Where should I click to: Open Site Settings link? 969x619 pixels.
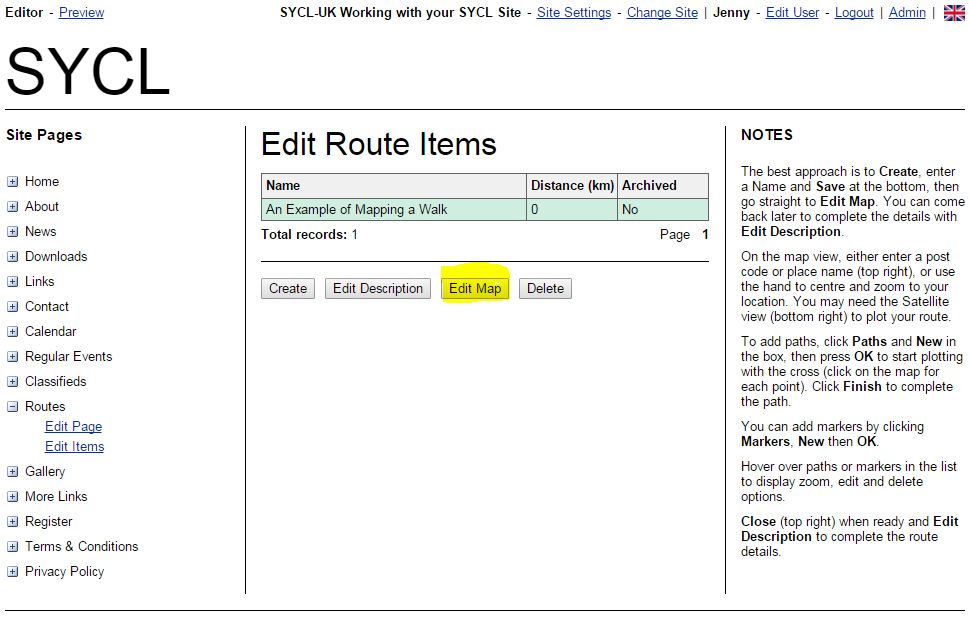coord(573,12)
